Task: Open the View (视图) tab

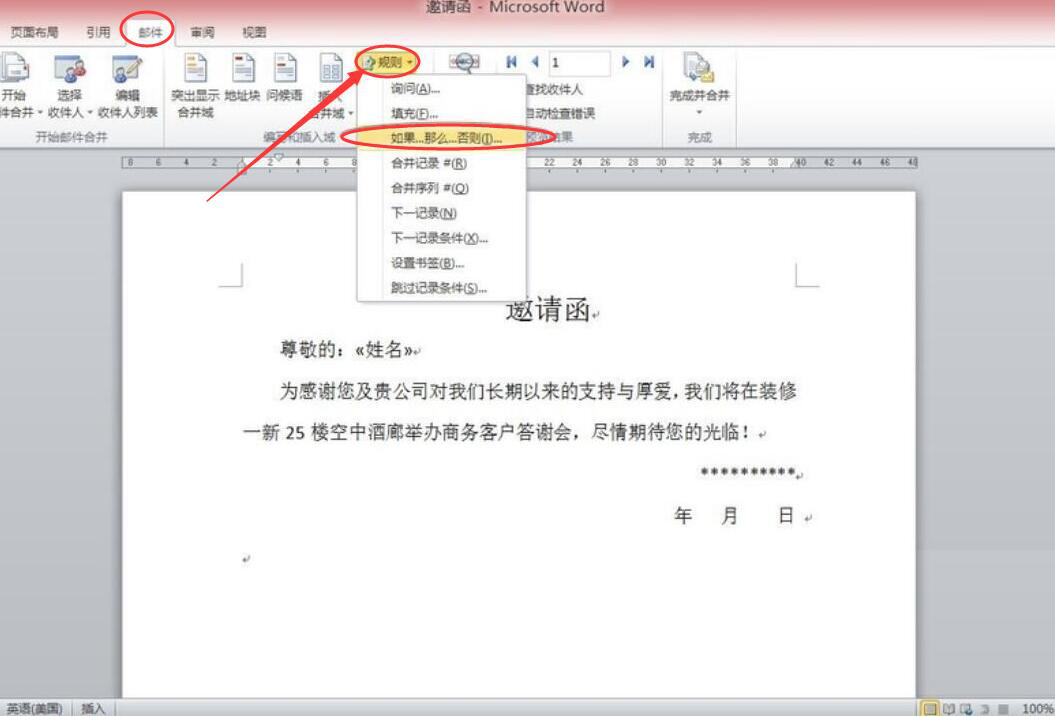Action: [x=254, y=32]
